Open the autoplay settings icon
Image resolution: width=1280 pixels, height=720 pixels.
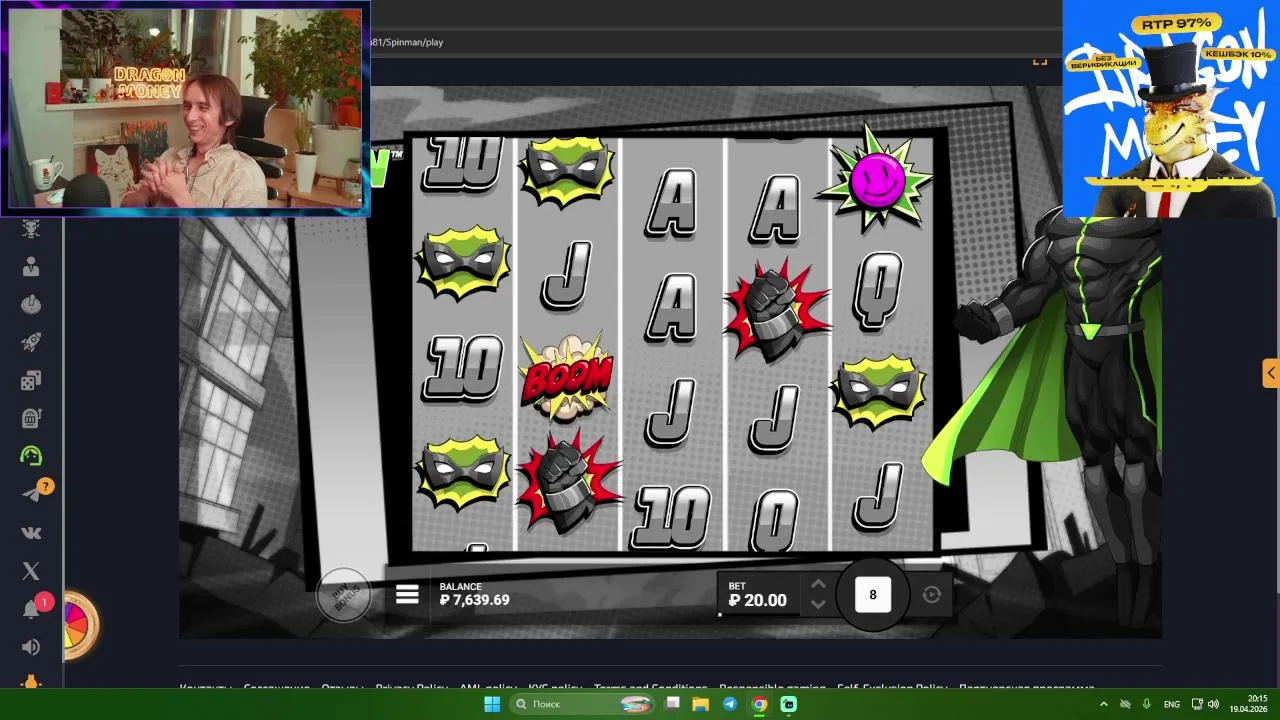click(x=932, y=595)
